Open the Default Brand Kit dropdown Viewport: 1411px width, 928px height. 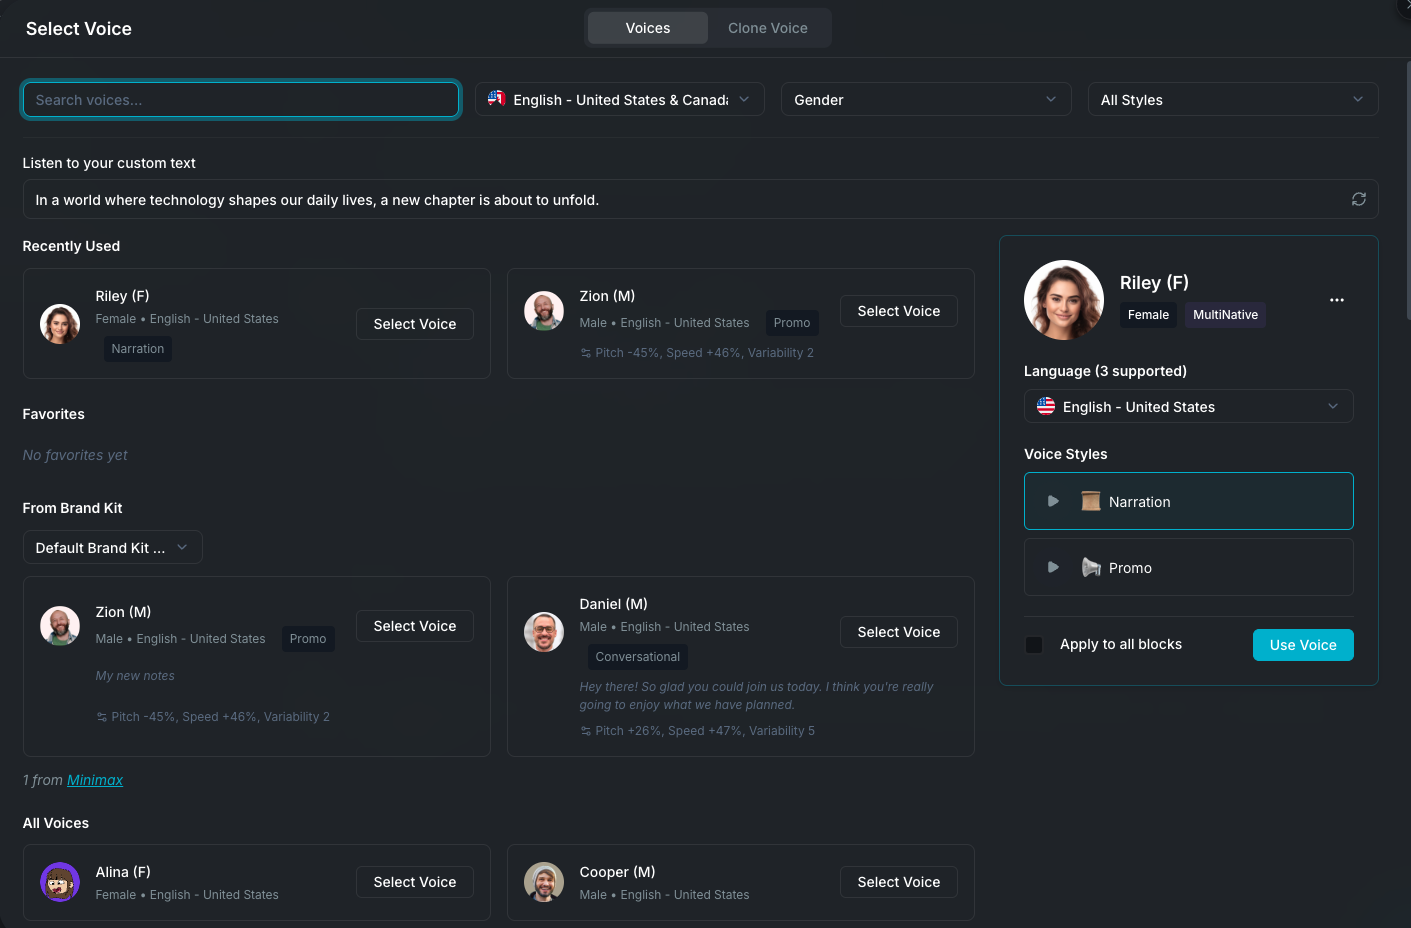coord(112,547)
